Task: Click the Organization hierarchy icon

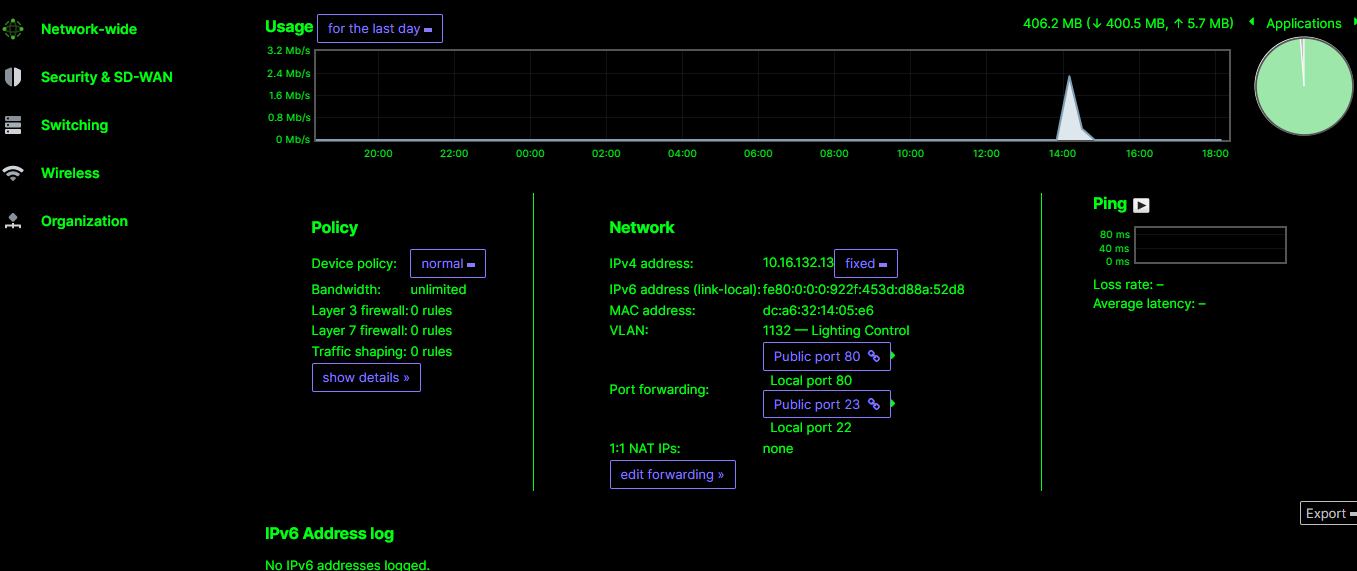Action: pyautogui.click(x=13, y=221)
